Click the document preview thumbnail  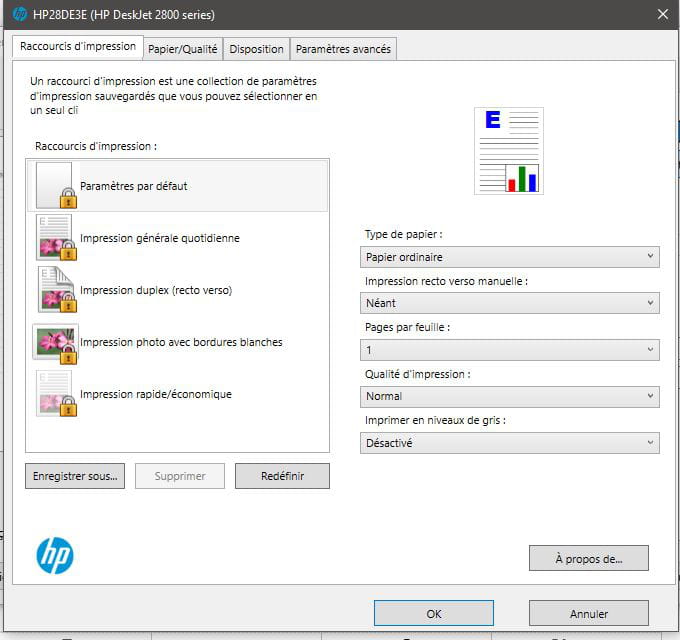point(509,151)
